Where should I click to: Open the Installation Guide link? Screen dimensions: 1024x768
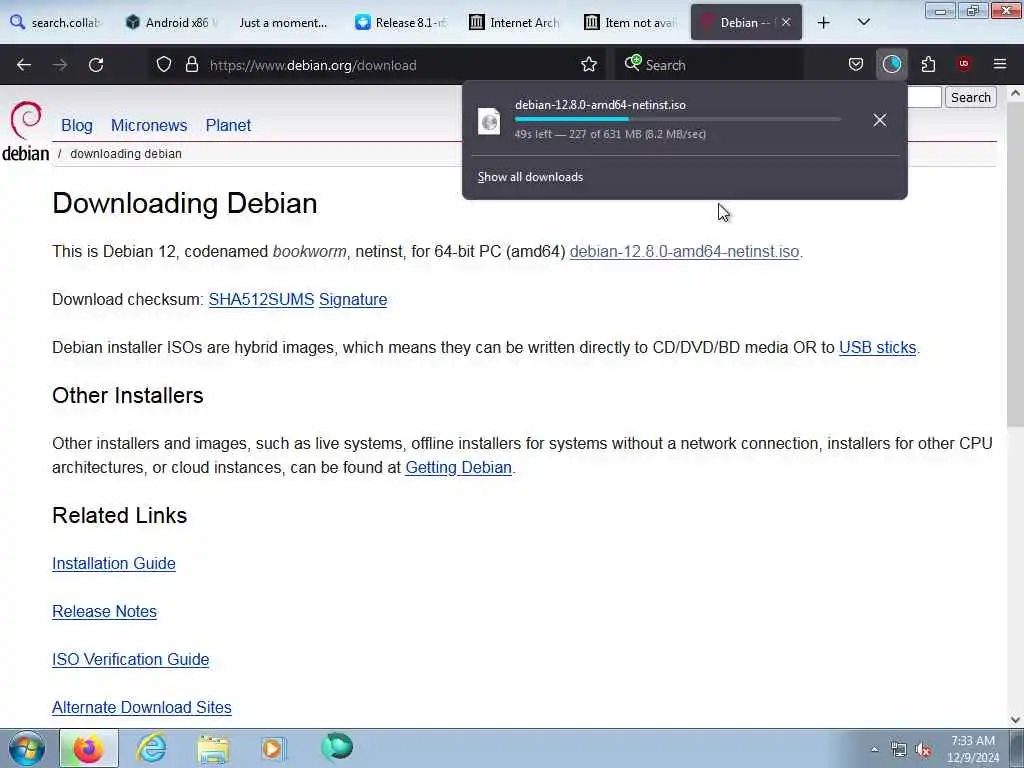pyautogui.click(x=114, y=563)
